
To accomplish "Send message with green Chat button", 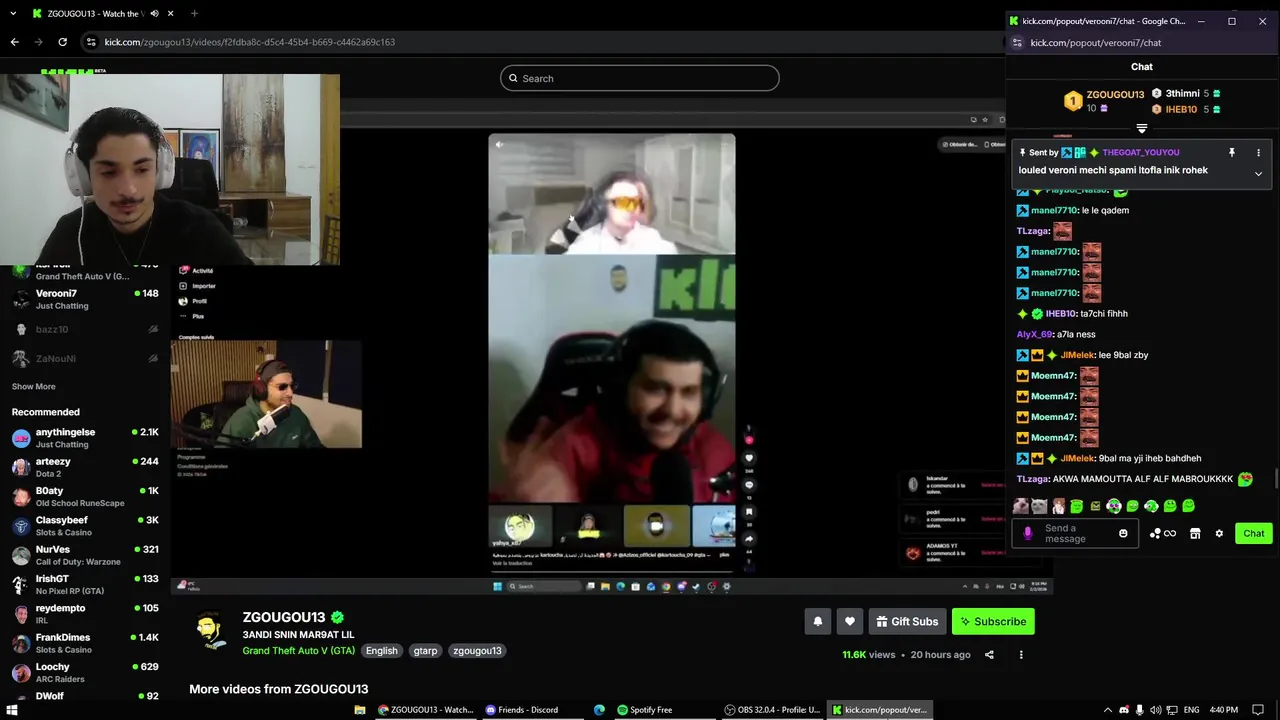I will [1254, 534].
